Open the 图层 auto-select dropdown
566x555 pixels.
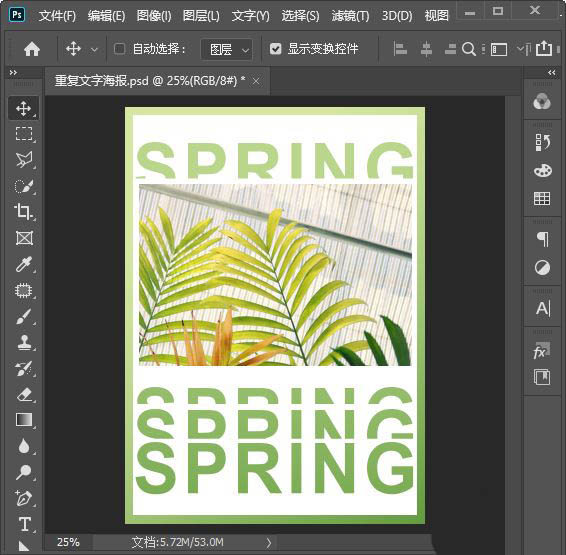pos(227,49)
